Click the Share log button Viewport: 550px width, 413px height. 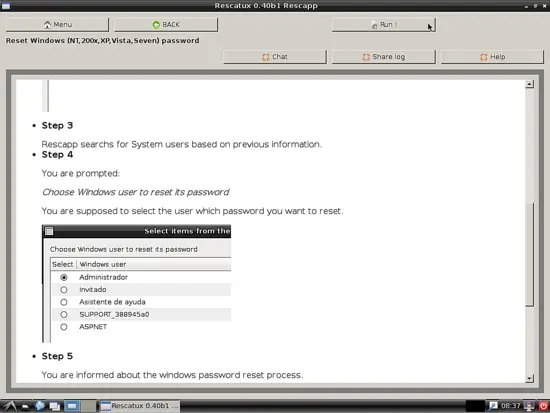point(384,57)
